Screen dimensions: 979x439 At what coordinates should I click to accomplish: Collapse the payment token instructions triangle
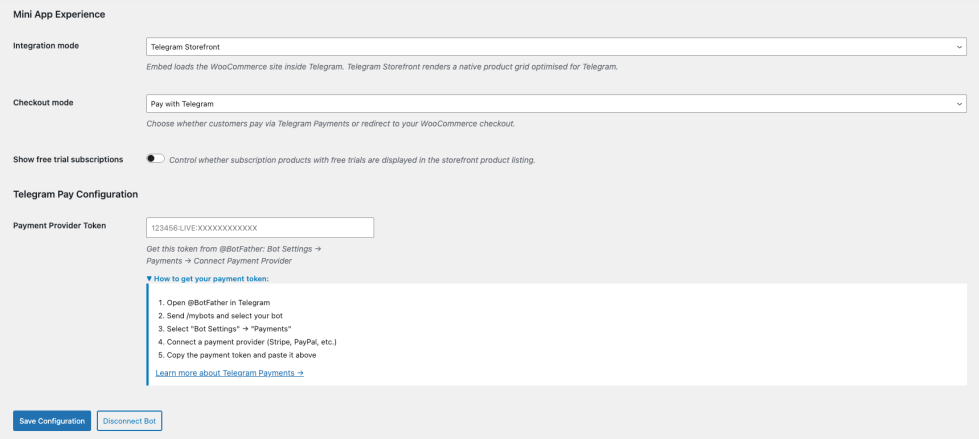(x=150, y=279)
